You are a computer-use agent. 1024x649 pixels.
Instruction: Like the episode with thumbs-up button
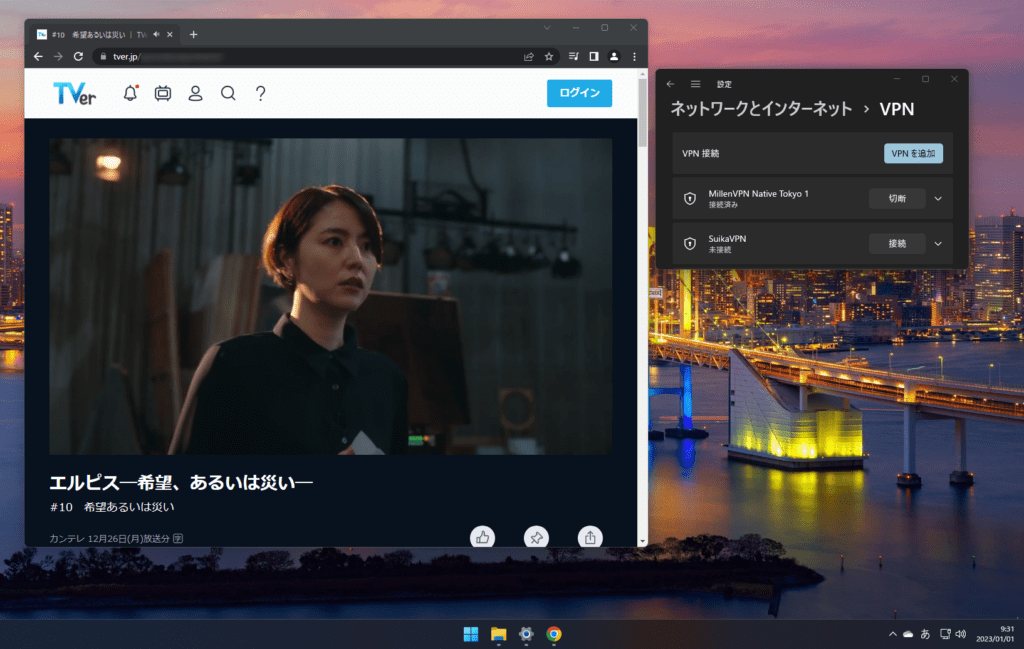click(x=483, y=537)
